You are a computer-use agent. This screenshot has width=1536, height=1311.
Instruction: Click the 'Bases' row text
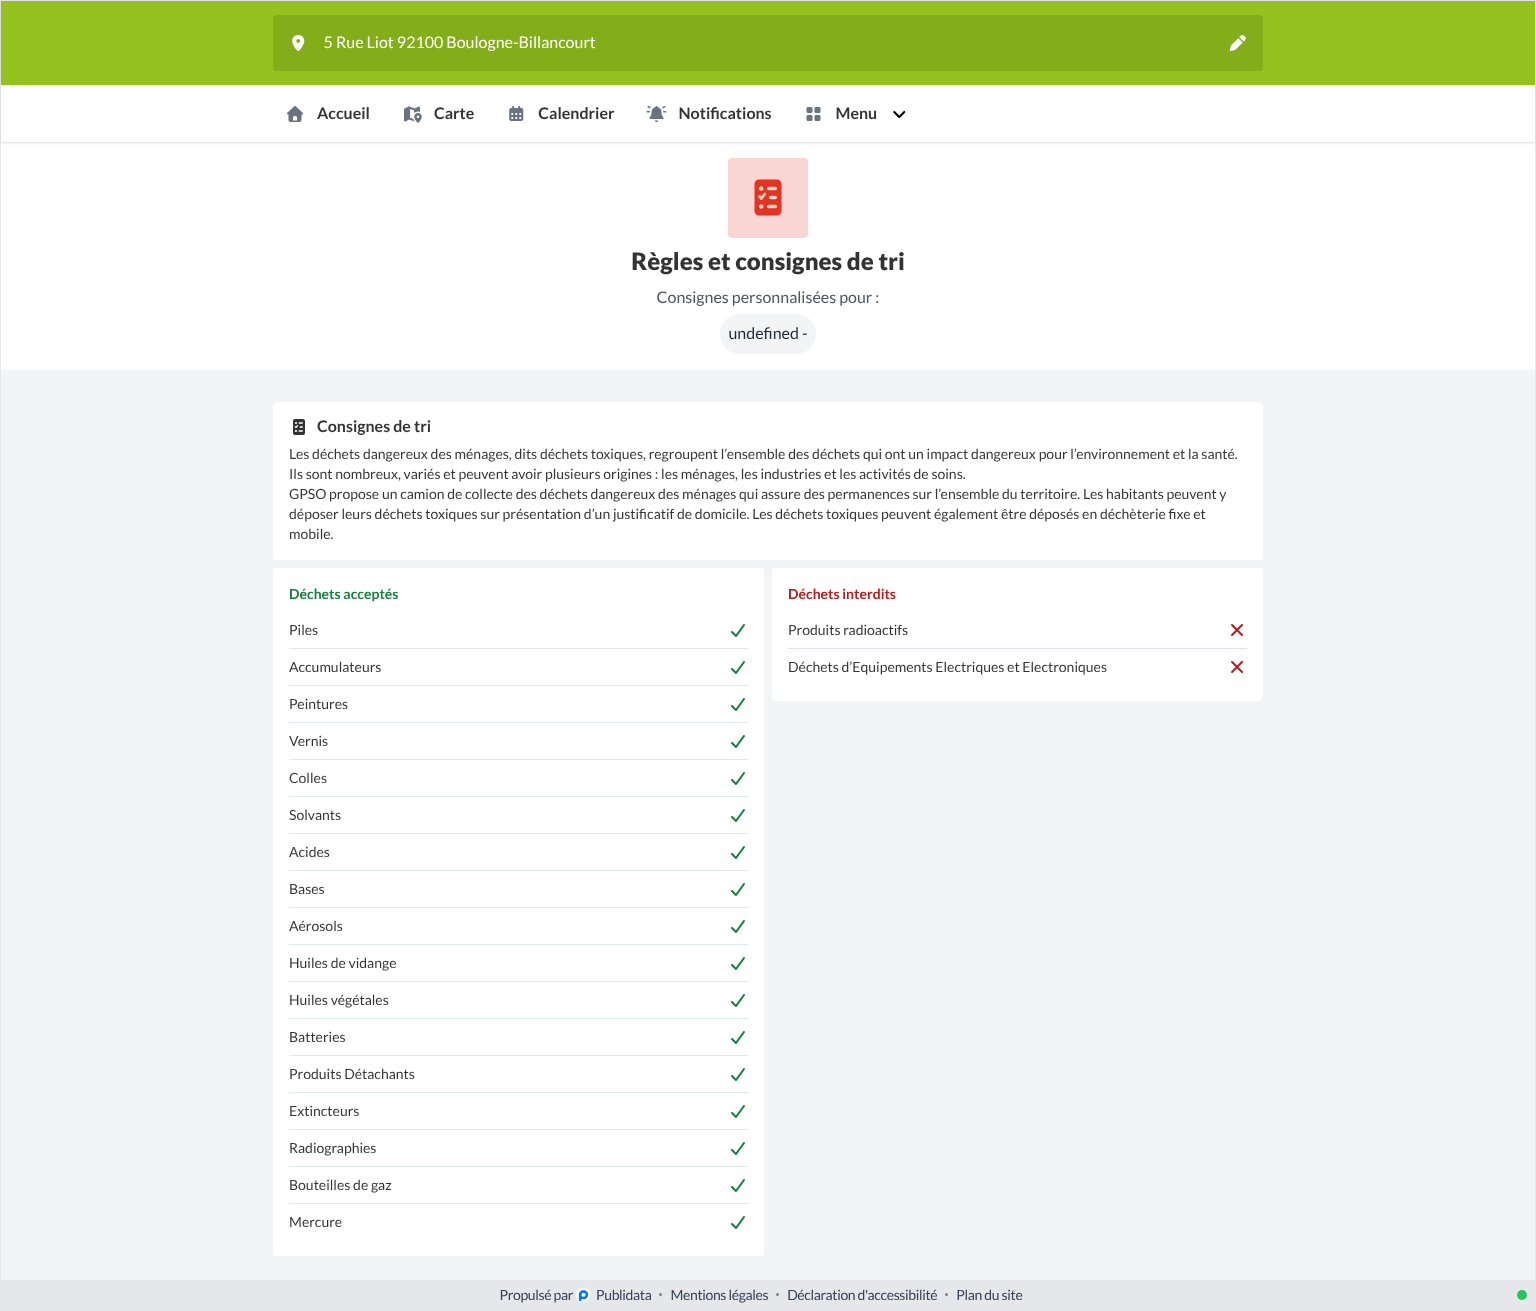[307, 889]
